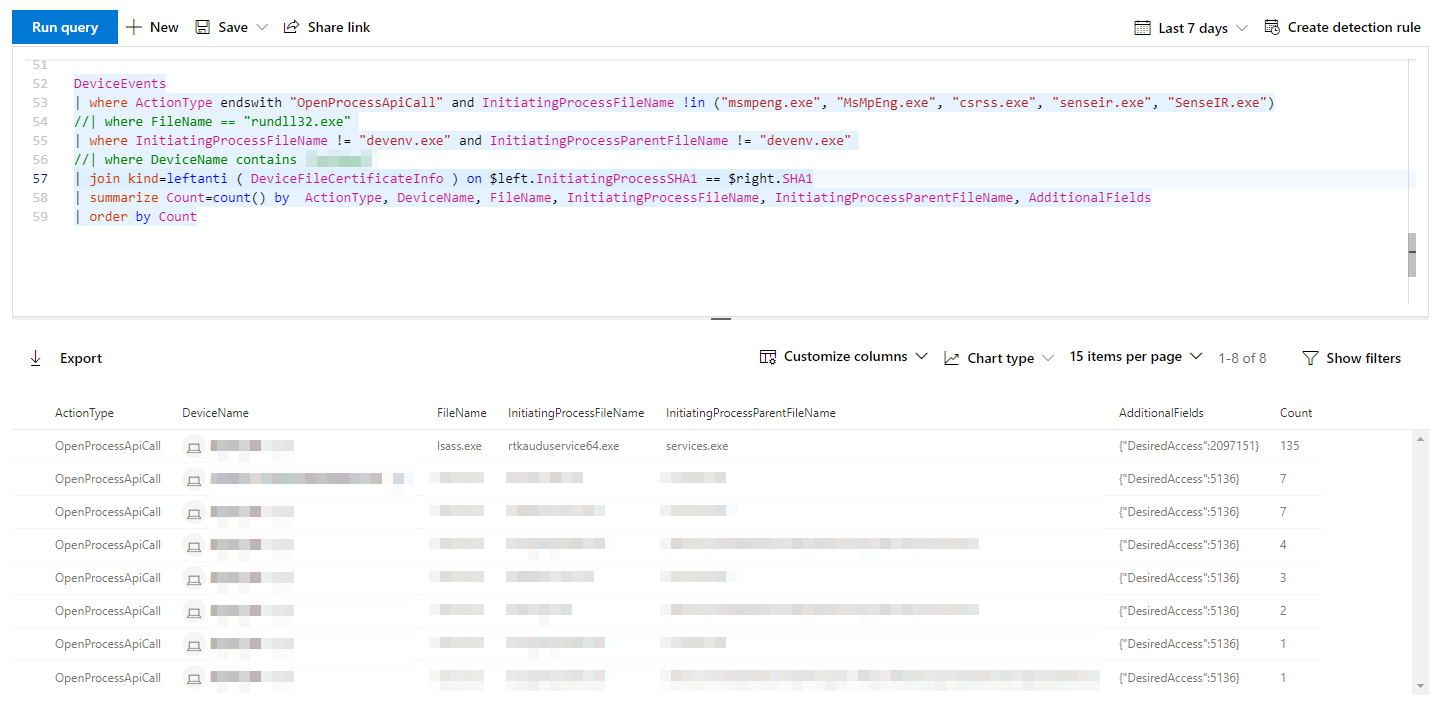The image size is (1442, 702).
Task: Click the editor vertical scrollbar thumb
Action: click(1412, 255)
